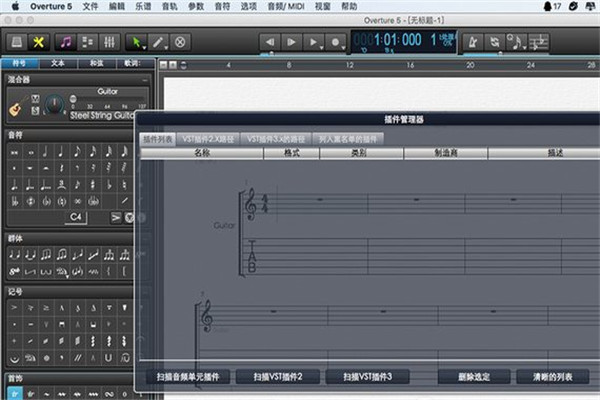
Task: Select the pedal marking with dropdown arrow
Action: [x=62, y=271]
